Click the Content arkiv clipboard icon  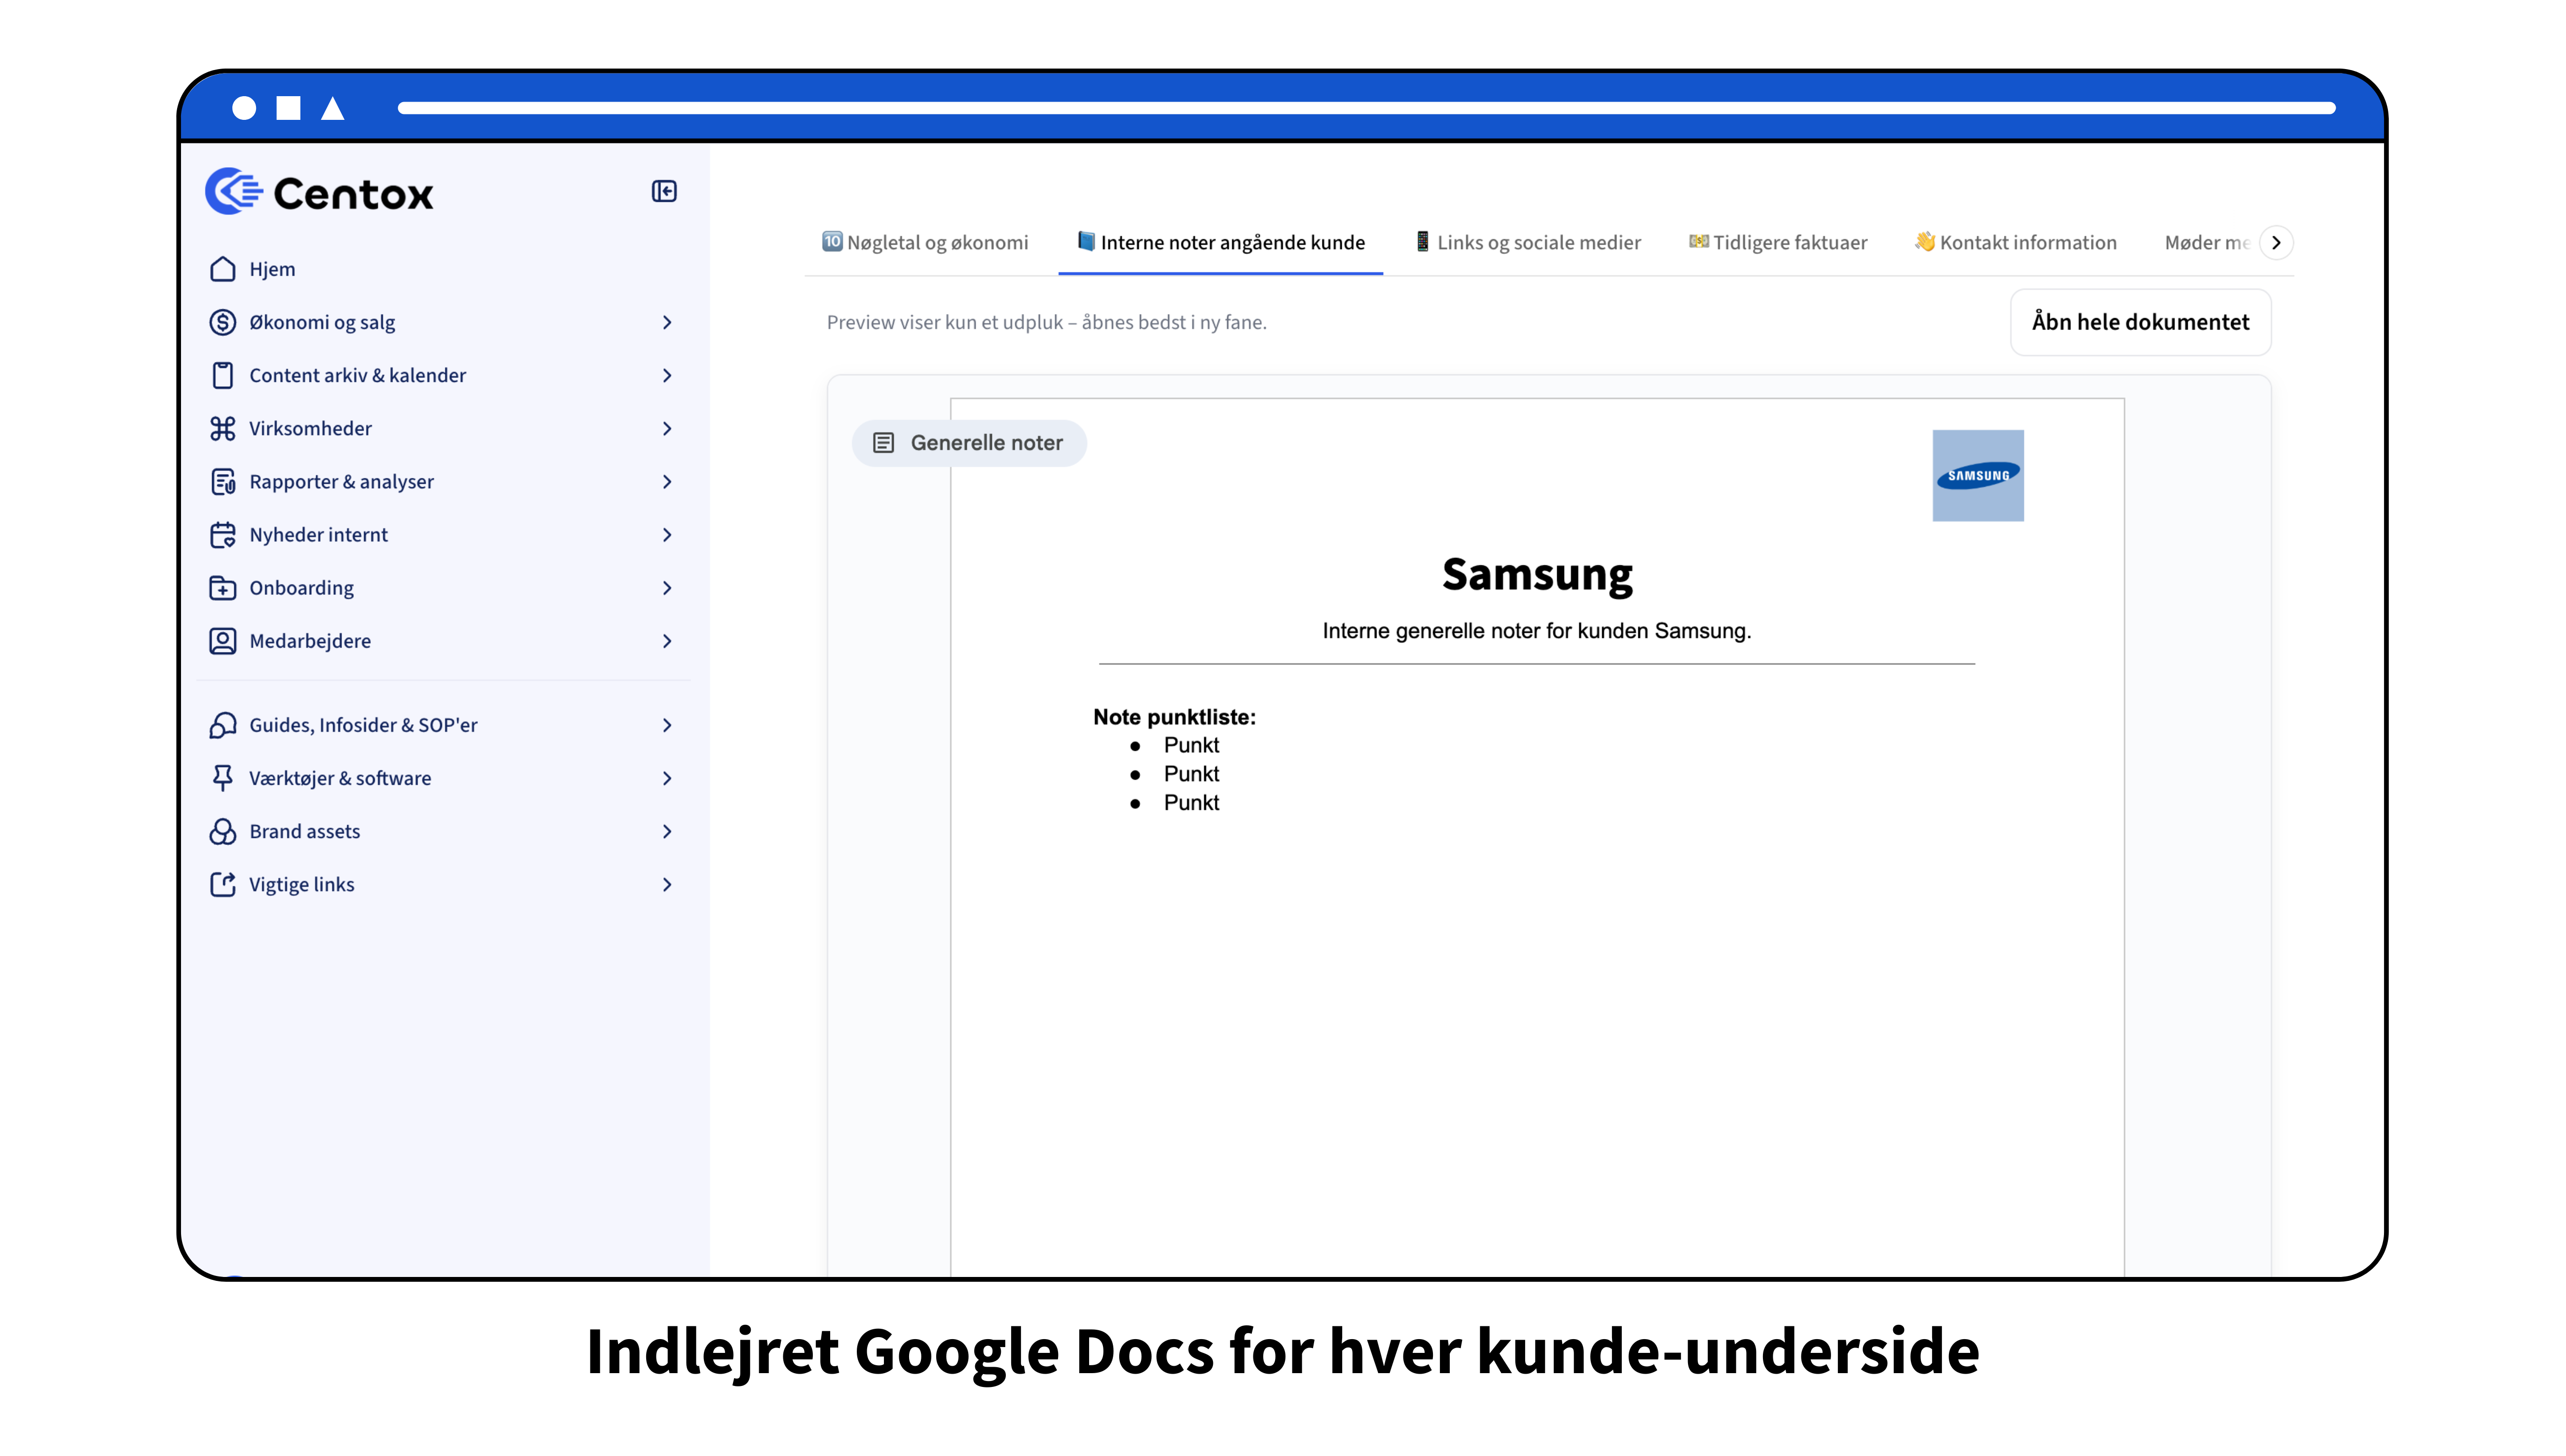click(x=222, y=375)
